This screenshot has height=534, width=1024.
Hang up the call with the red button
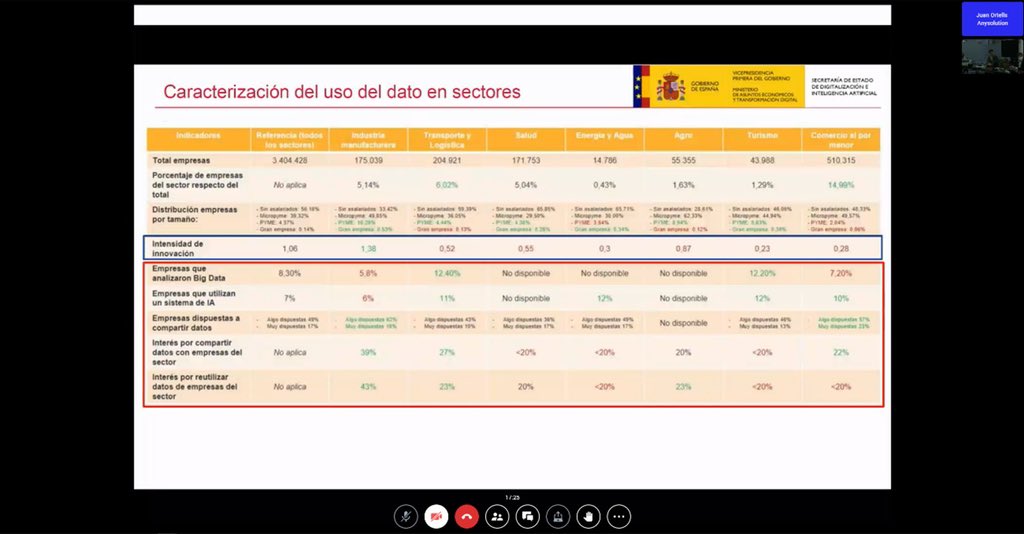466,516
